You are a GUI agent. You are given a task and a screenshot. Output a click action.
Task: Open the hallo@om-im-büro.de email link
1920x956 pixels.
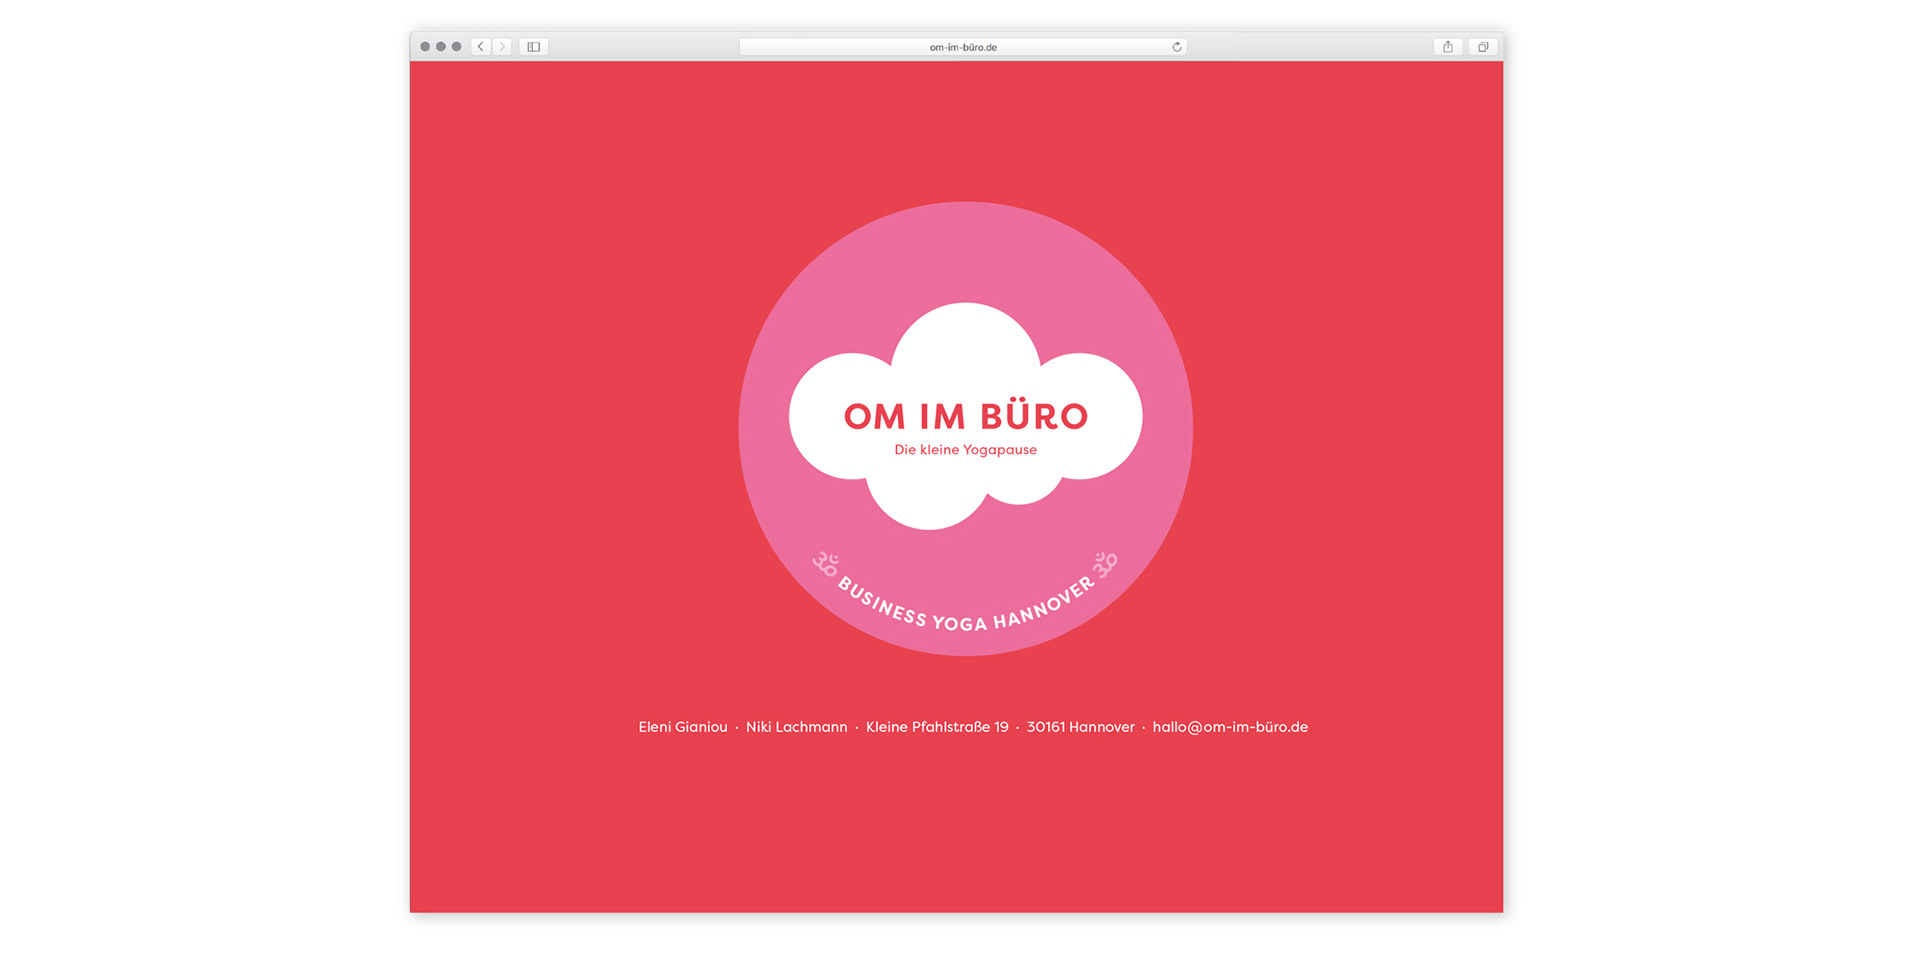[x=1230, y=727]
